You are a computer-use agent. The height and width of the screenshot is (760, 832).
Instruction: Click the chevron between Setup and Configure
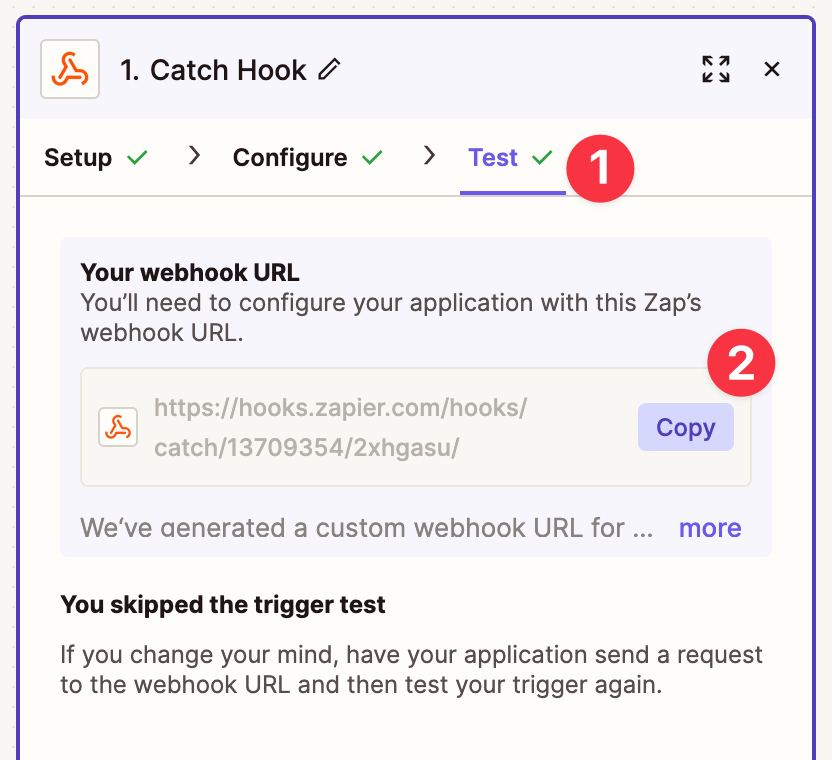[x=195, y=156]
